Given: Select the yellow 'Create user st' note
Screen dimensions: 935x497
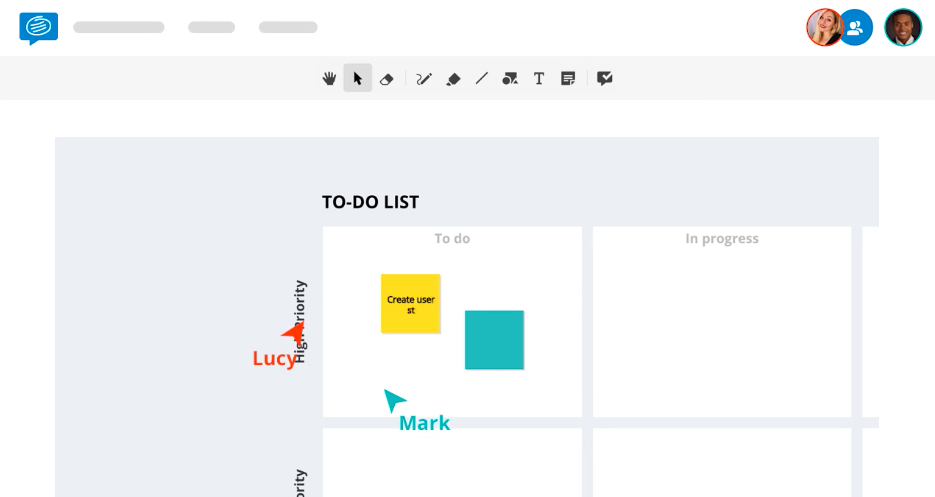Looking at the screenshot, I should point(411,304).
